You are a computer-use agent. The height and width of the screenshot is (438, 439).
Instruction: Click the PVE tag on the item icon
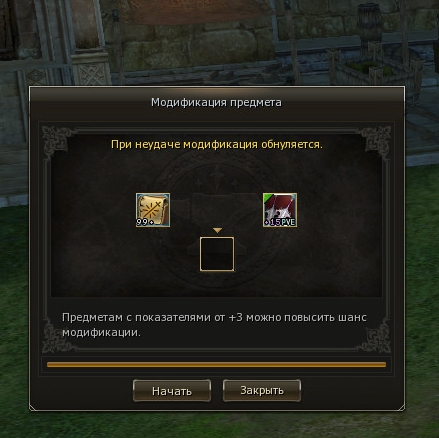click(288, 222)
